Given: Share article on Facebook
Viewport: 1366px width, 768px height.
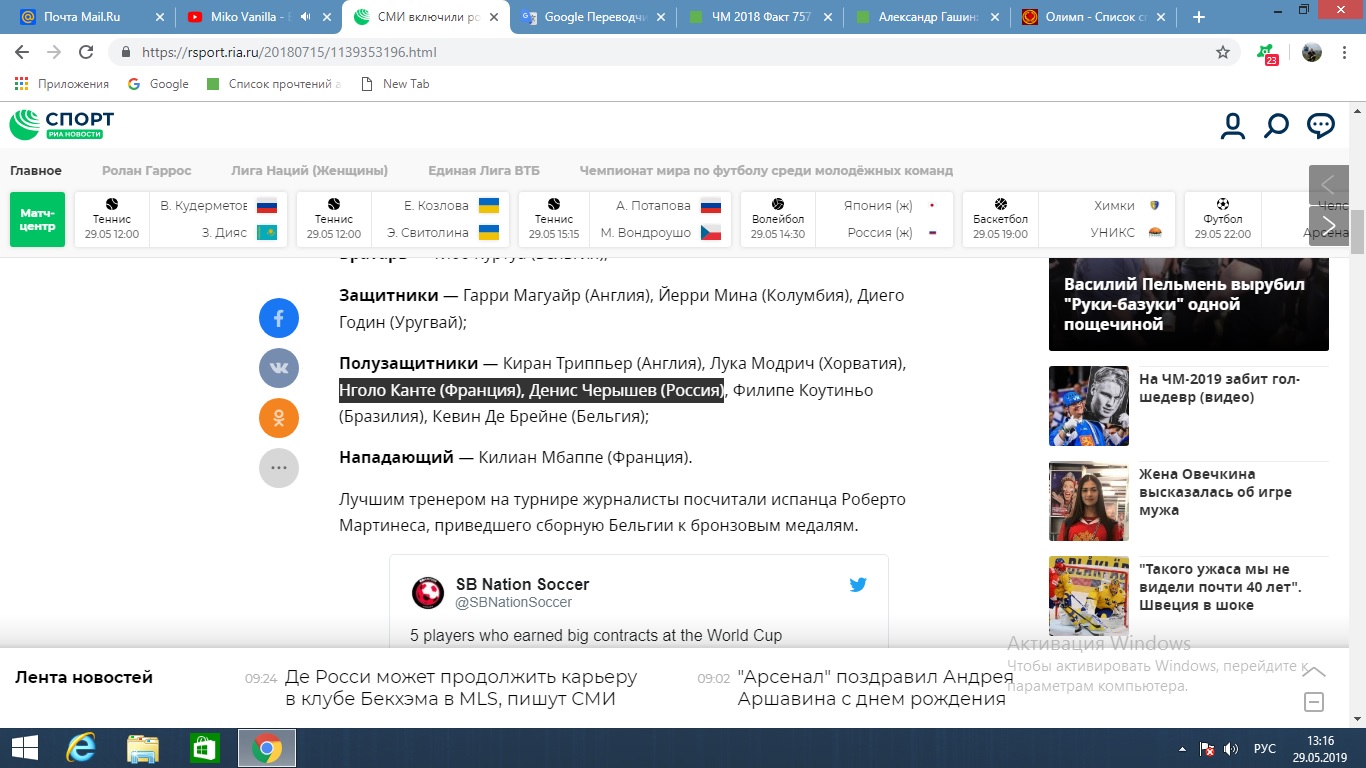Looking at the screenshot, I should click(x=279, y=319).
